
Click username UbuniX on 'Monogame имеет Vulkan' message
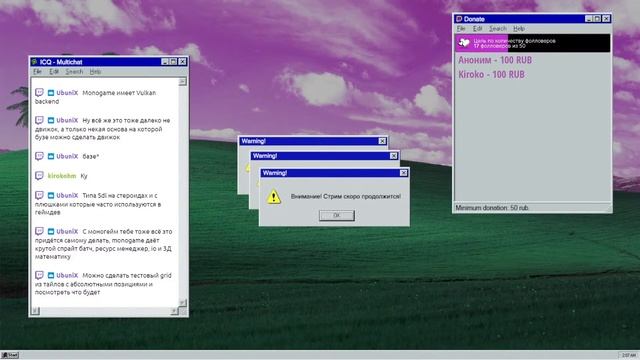(x=67, y=93)
